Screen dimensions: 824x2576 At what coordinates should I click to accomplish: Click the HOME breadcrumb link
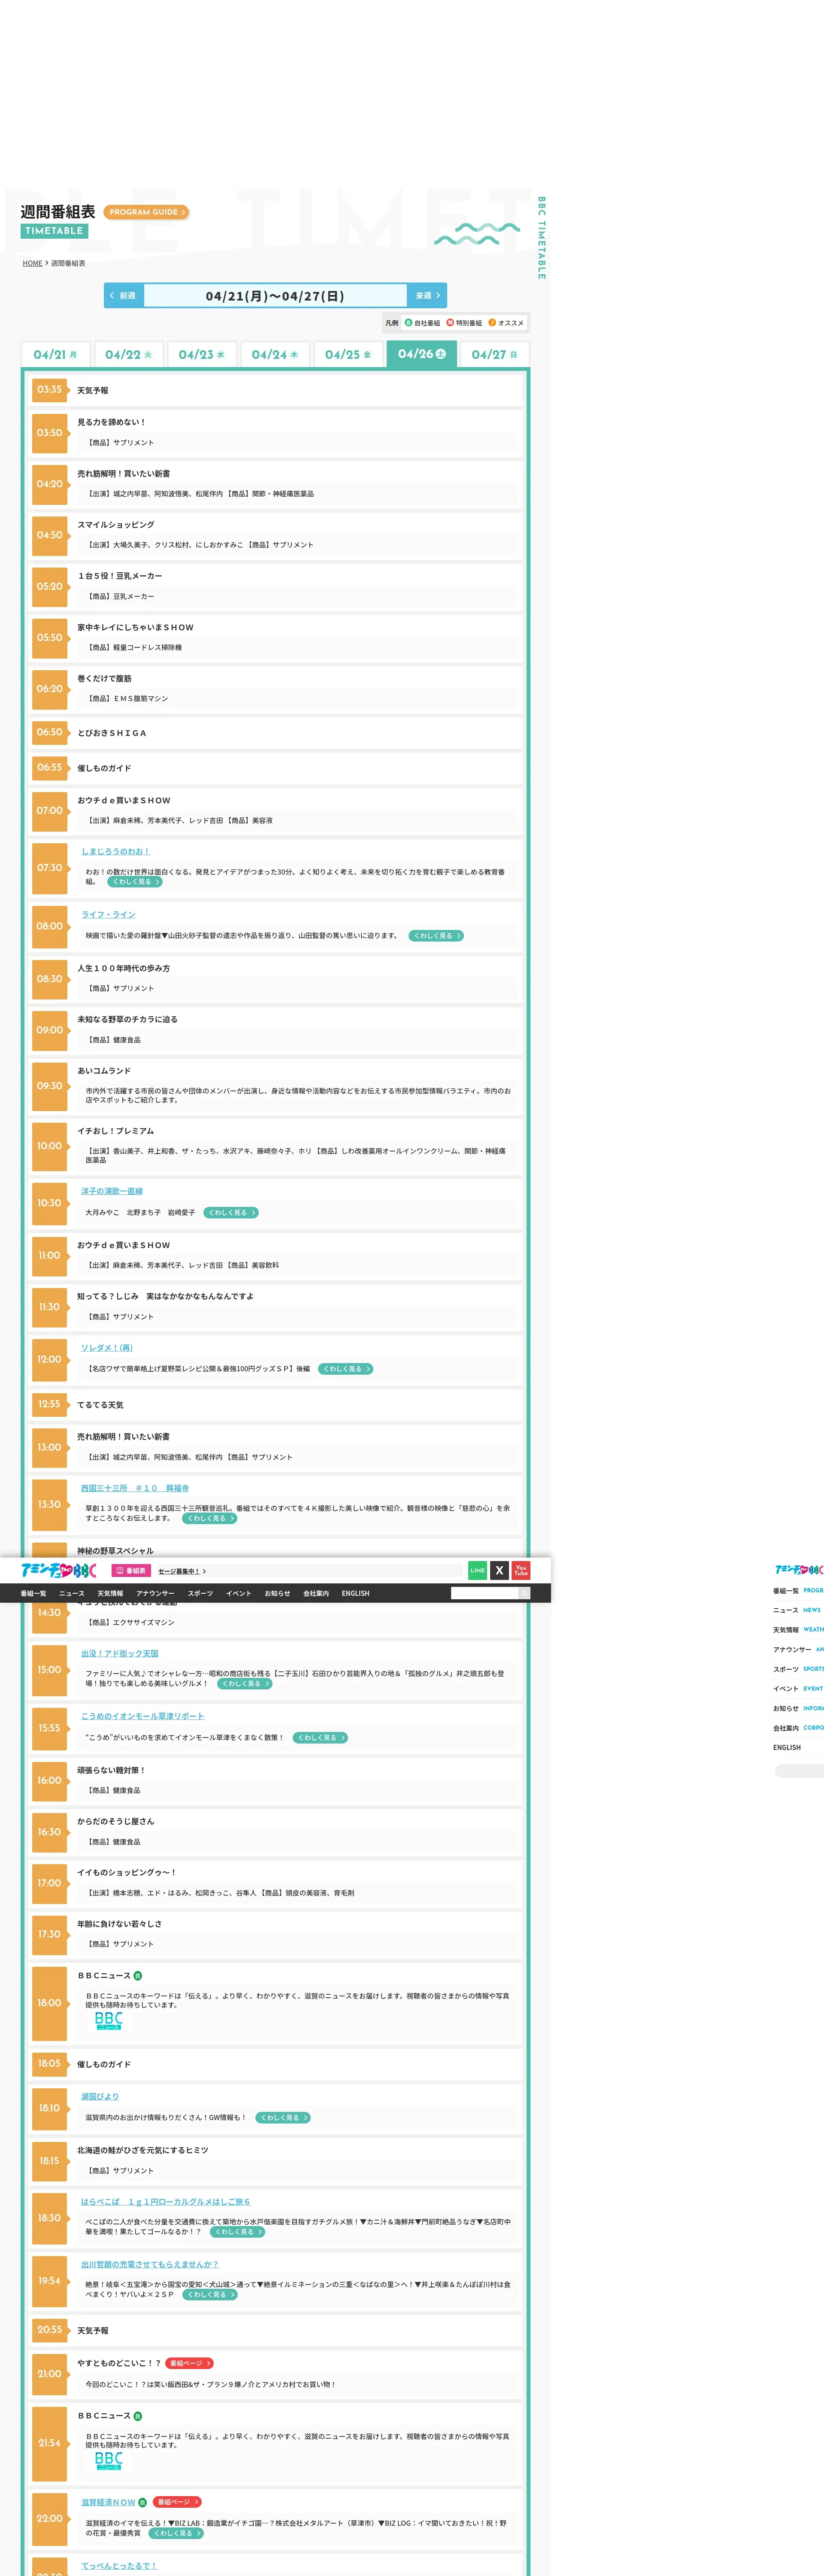pos(33,263)
